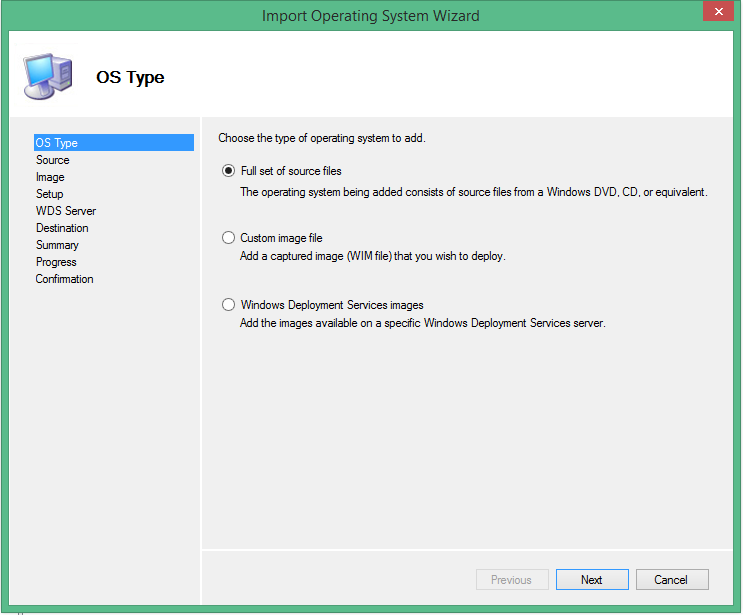Go to the Confirmation step
This screenshot has width=743, height=615.
65,279
